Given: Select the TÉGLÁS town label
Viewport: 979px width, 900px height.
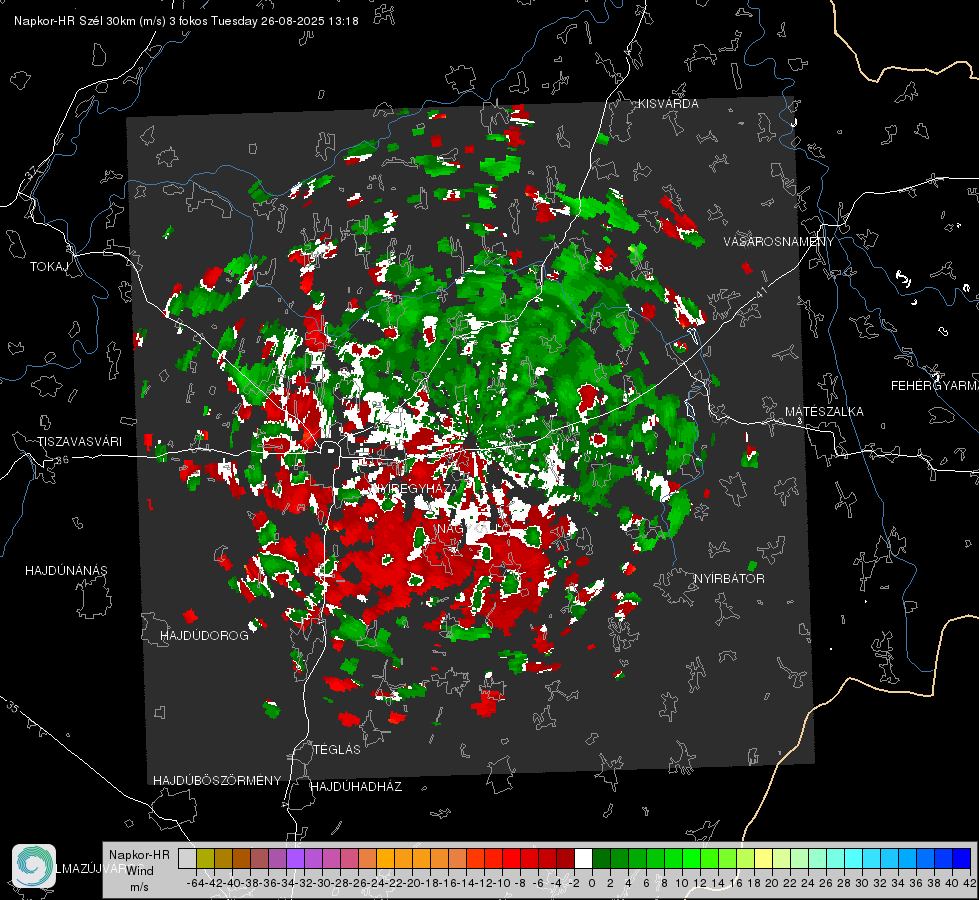Looking at the screenshot, I should click(337, 749).
